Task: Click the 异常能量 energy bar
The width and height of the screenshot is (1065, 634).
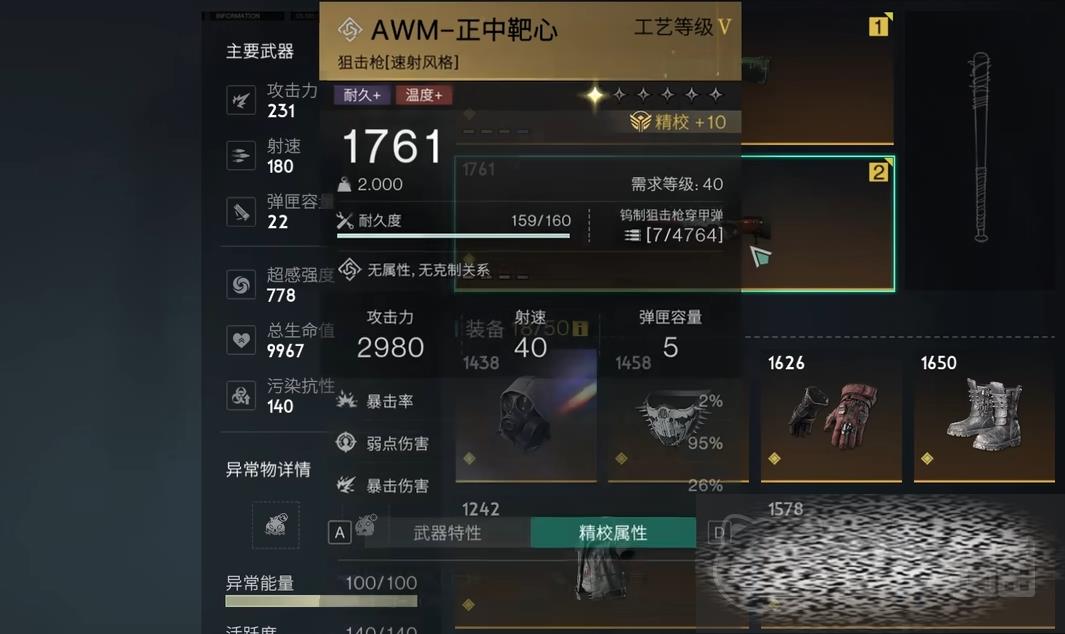Action: 321,601
